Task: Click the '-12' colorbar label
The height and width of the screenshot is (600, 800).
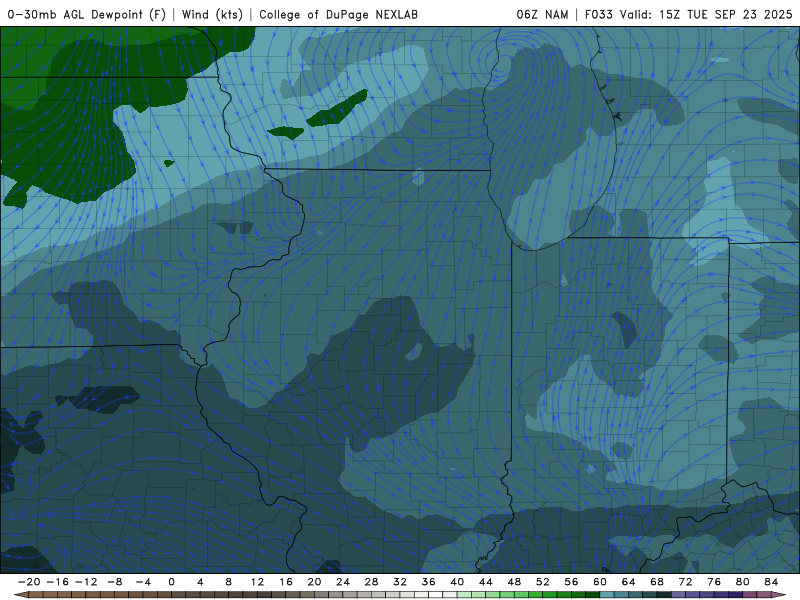Action: click(x=86, y=582)
